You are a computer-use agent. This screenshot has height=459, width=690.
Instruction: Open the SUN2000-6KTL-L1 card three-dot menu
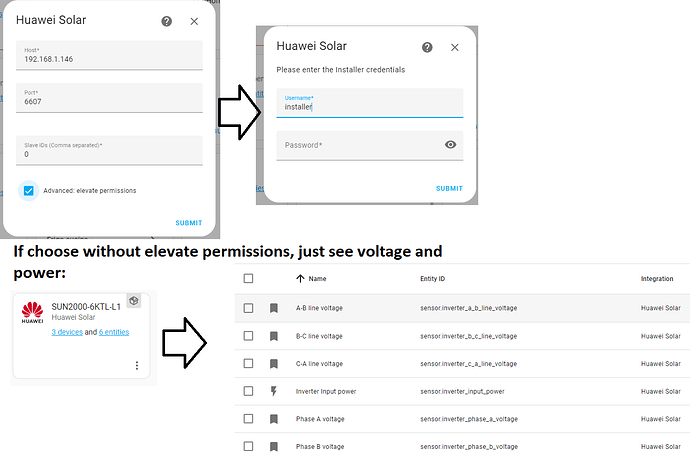pos(137,365)
